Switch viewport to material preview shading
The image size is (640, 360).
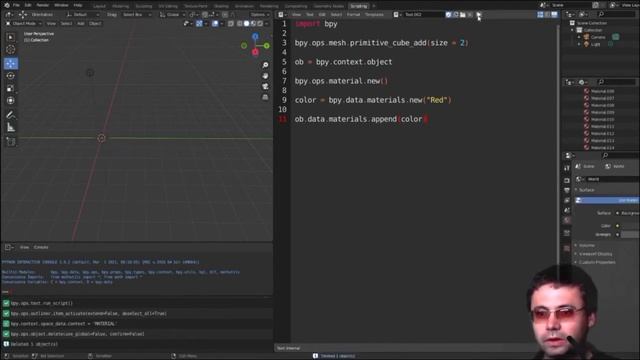pos(253,24)
